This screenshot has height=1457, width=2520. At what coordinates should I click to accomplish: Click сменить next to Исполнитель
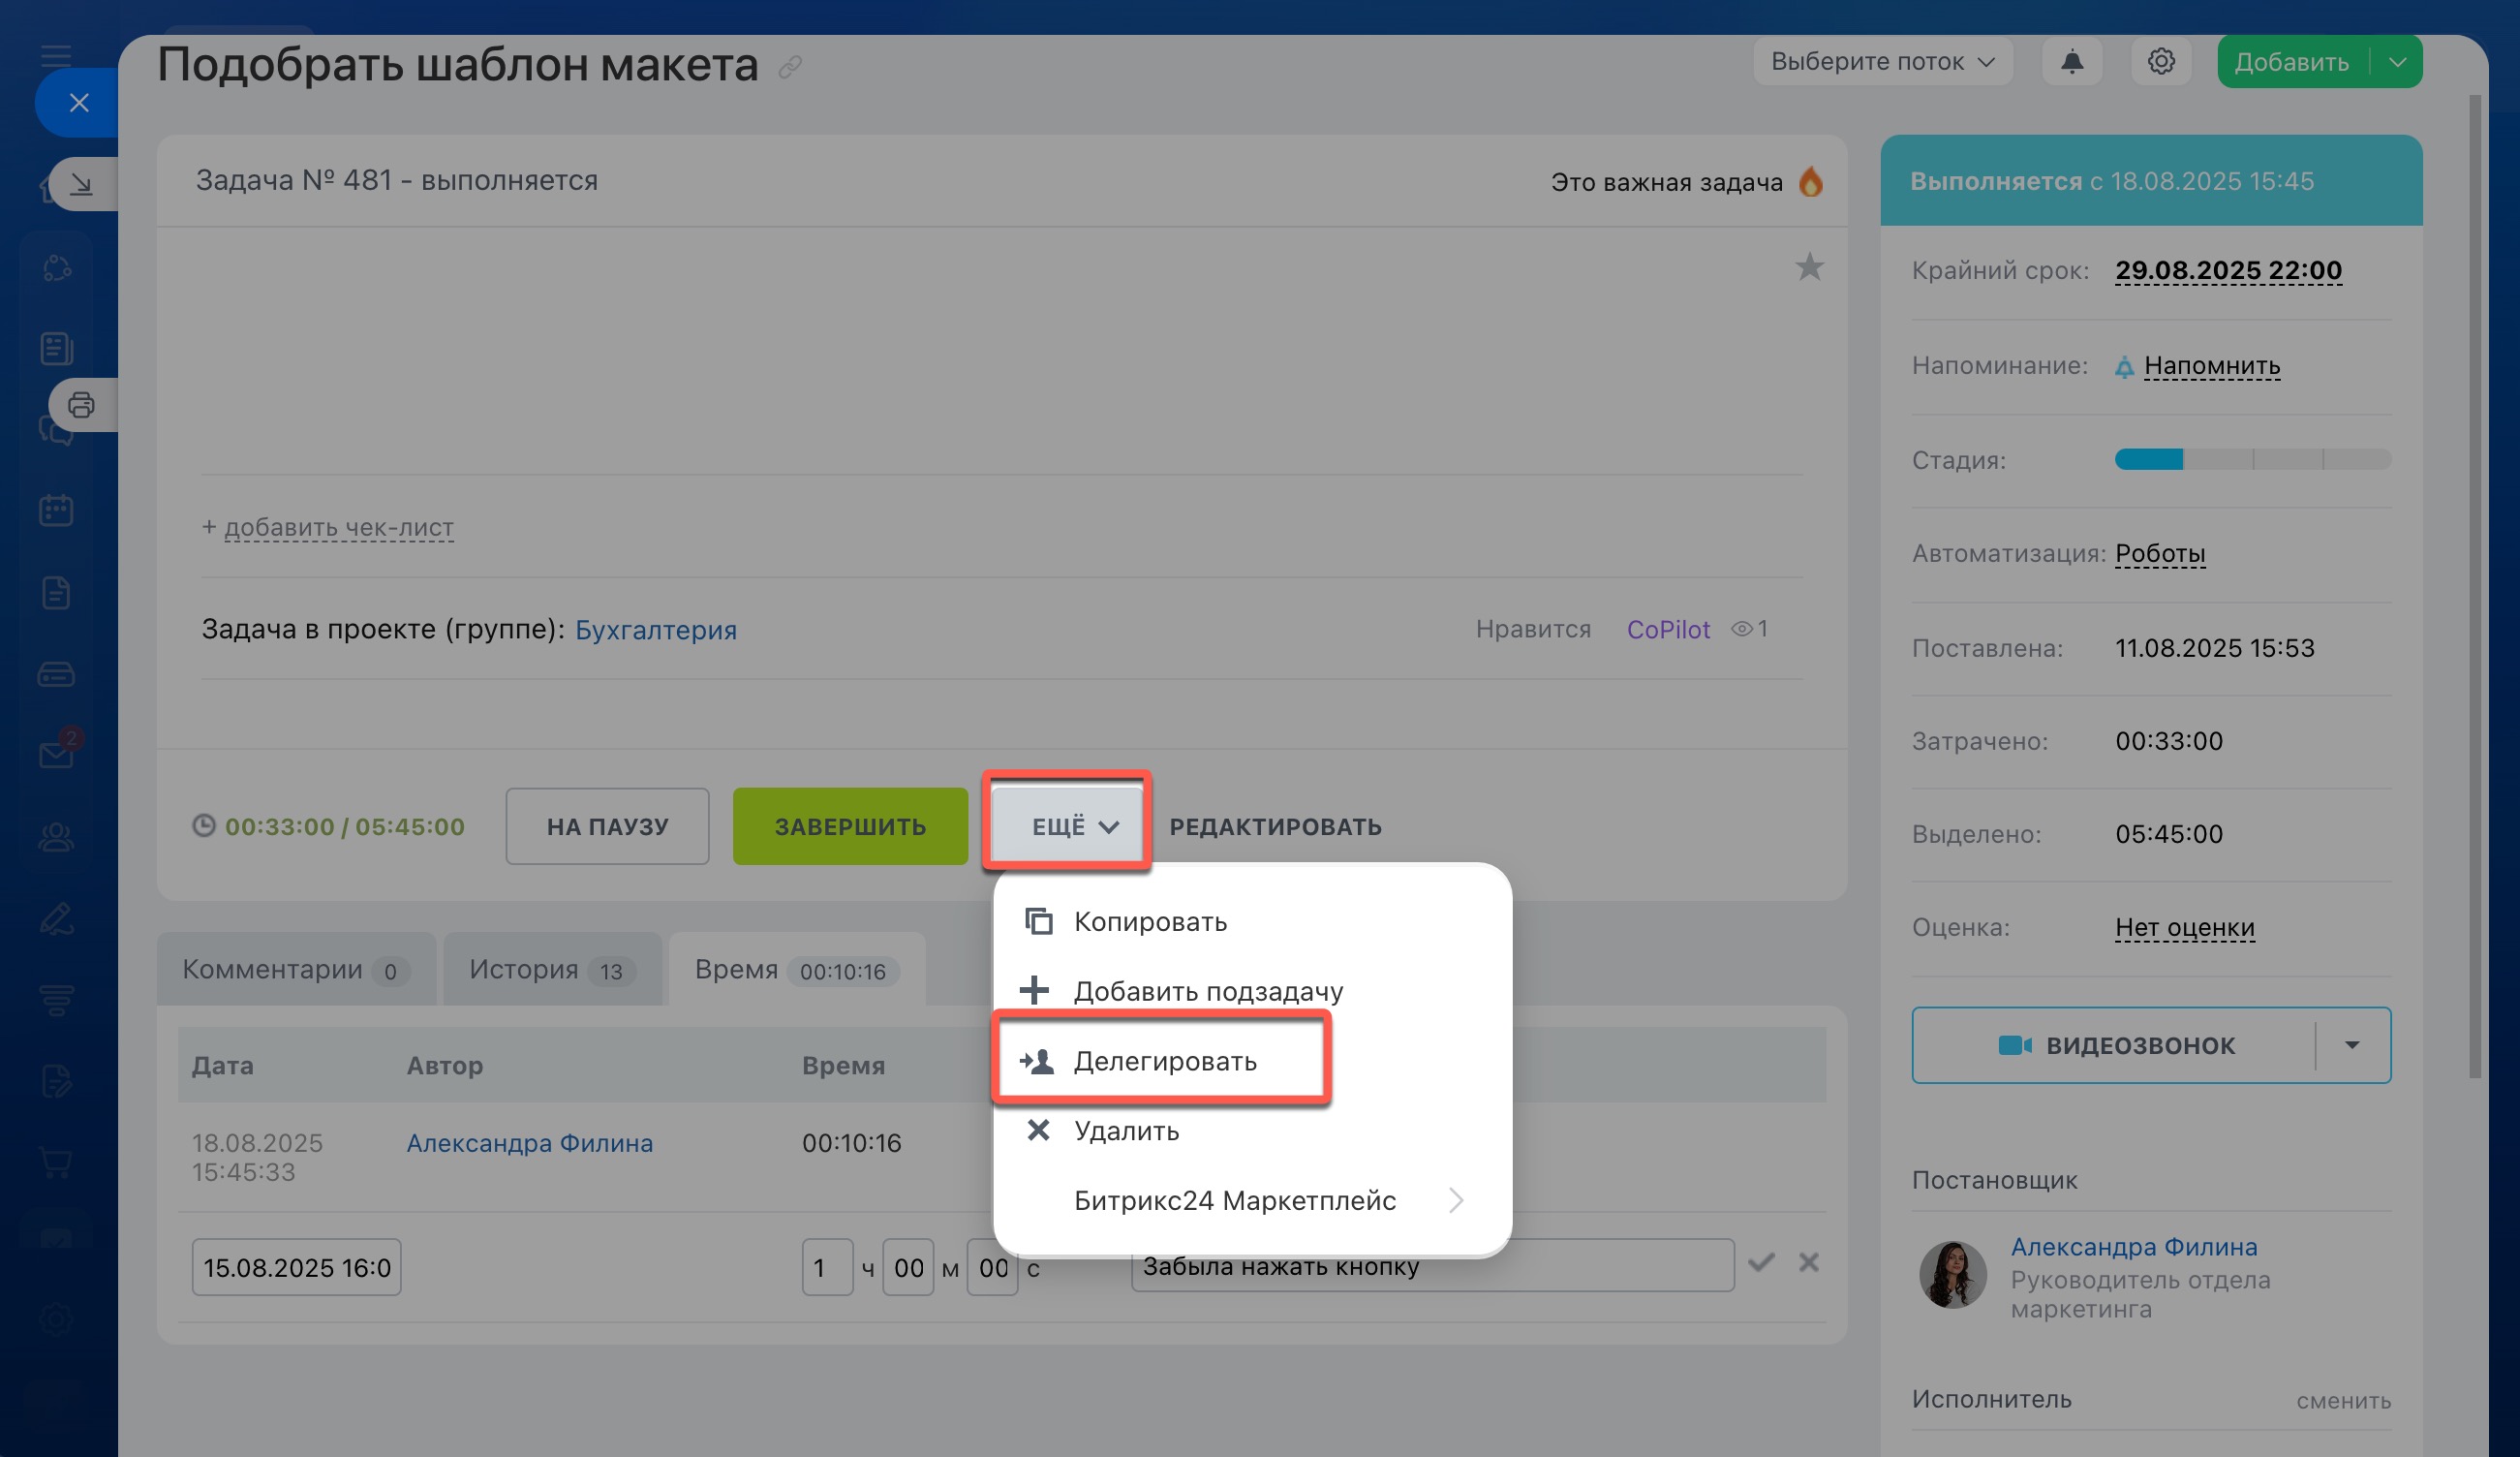(2343, 1401)
